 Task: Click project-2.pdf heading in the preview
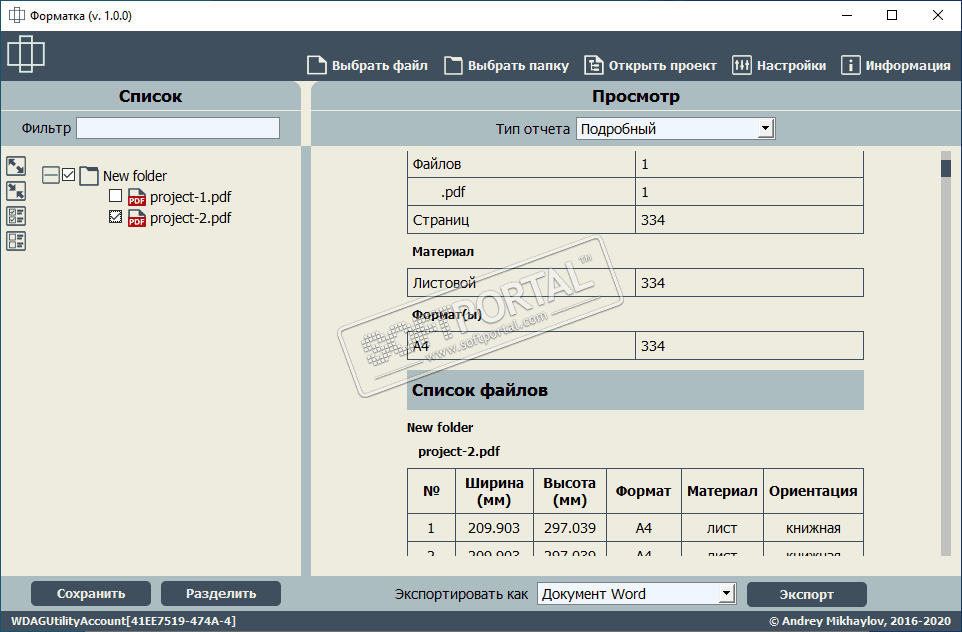tap(459, 452)
